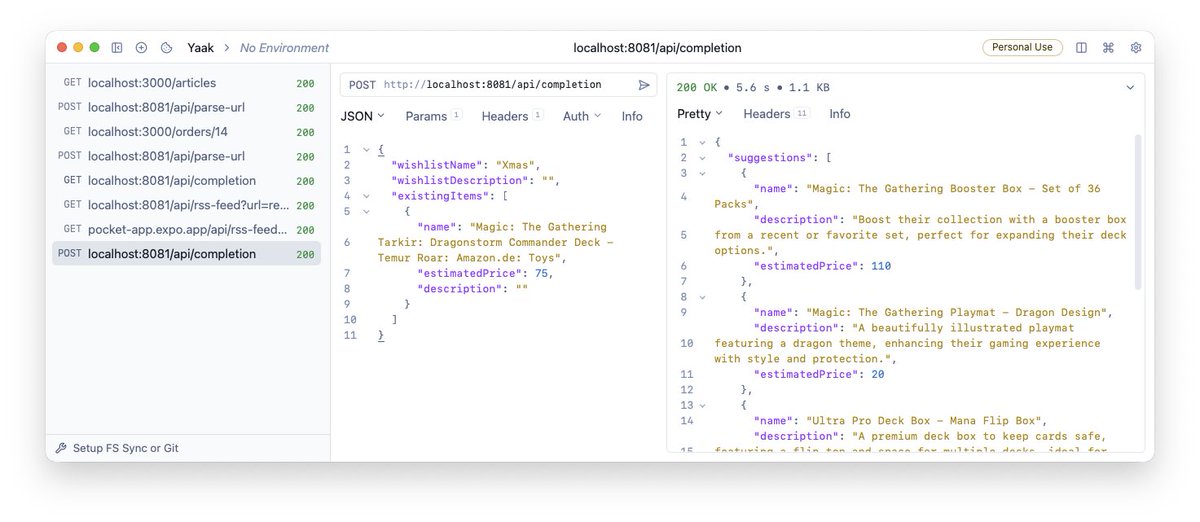1200x522 pixels.
Task: Select the GET localhost:3000/articles request
Action: [187, 83]
